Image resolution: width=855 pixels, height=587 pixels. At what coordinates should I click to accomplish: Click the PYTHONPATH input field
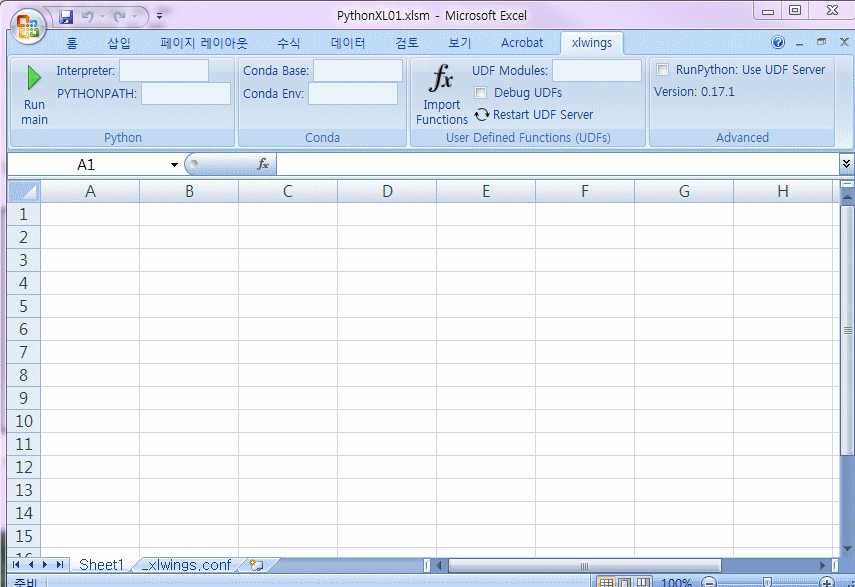[x=186, y=93]
